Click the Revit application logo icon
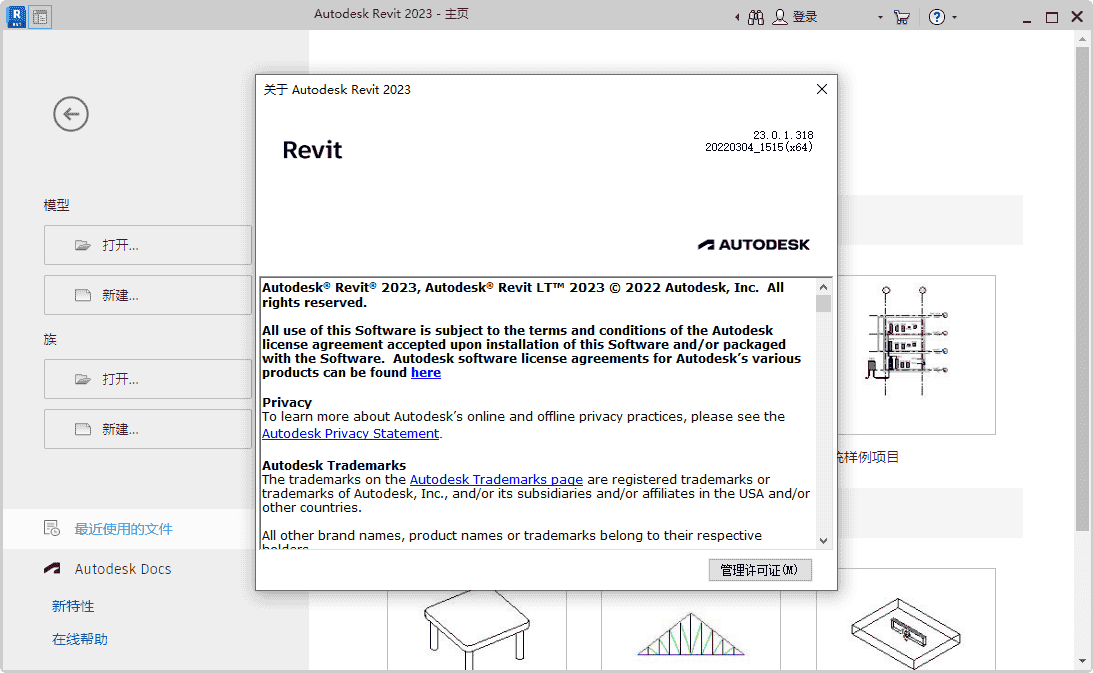 (15, 16)
